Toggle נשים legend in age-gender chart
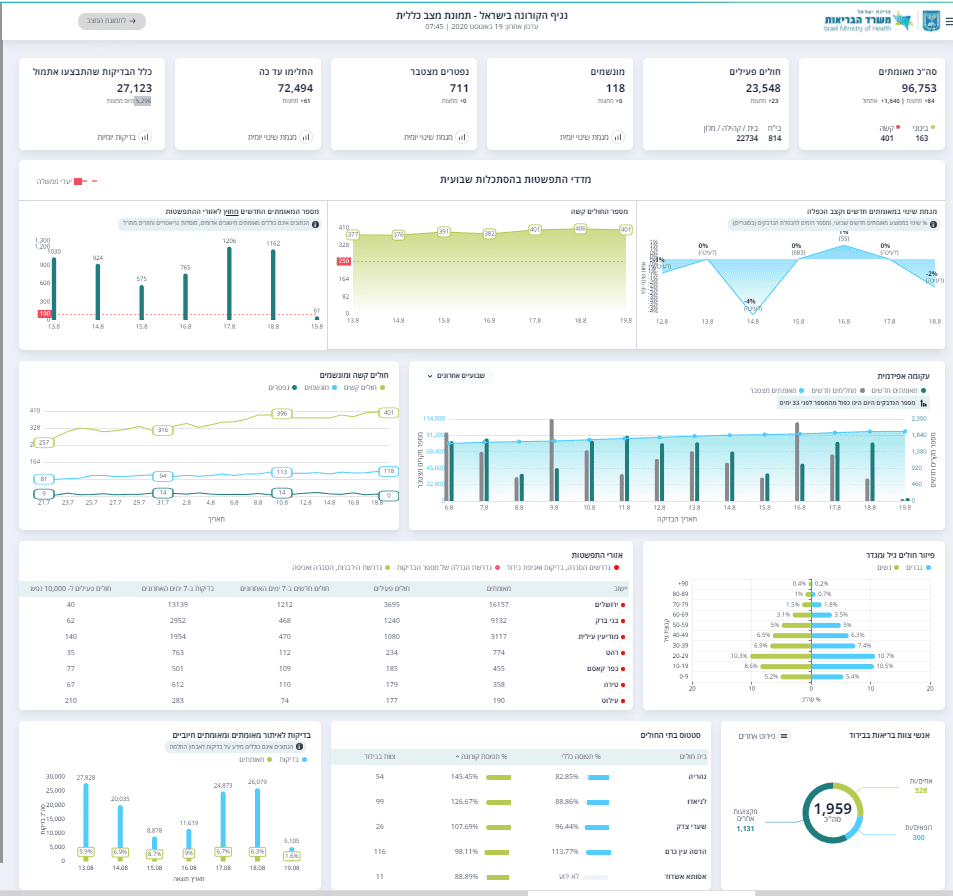 coord(887,567)
